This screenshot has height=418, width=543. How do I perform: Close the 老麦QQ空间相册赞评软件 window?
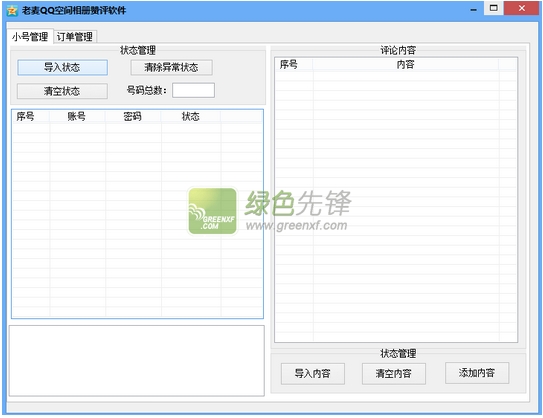tap(521, 8)
